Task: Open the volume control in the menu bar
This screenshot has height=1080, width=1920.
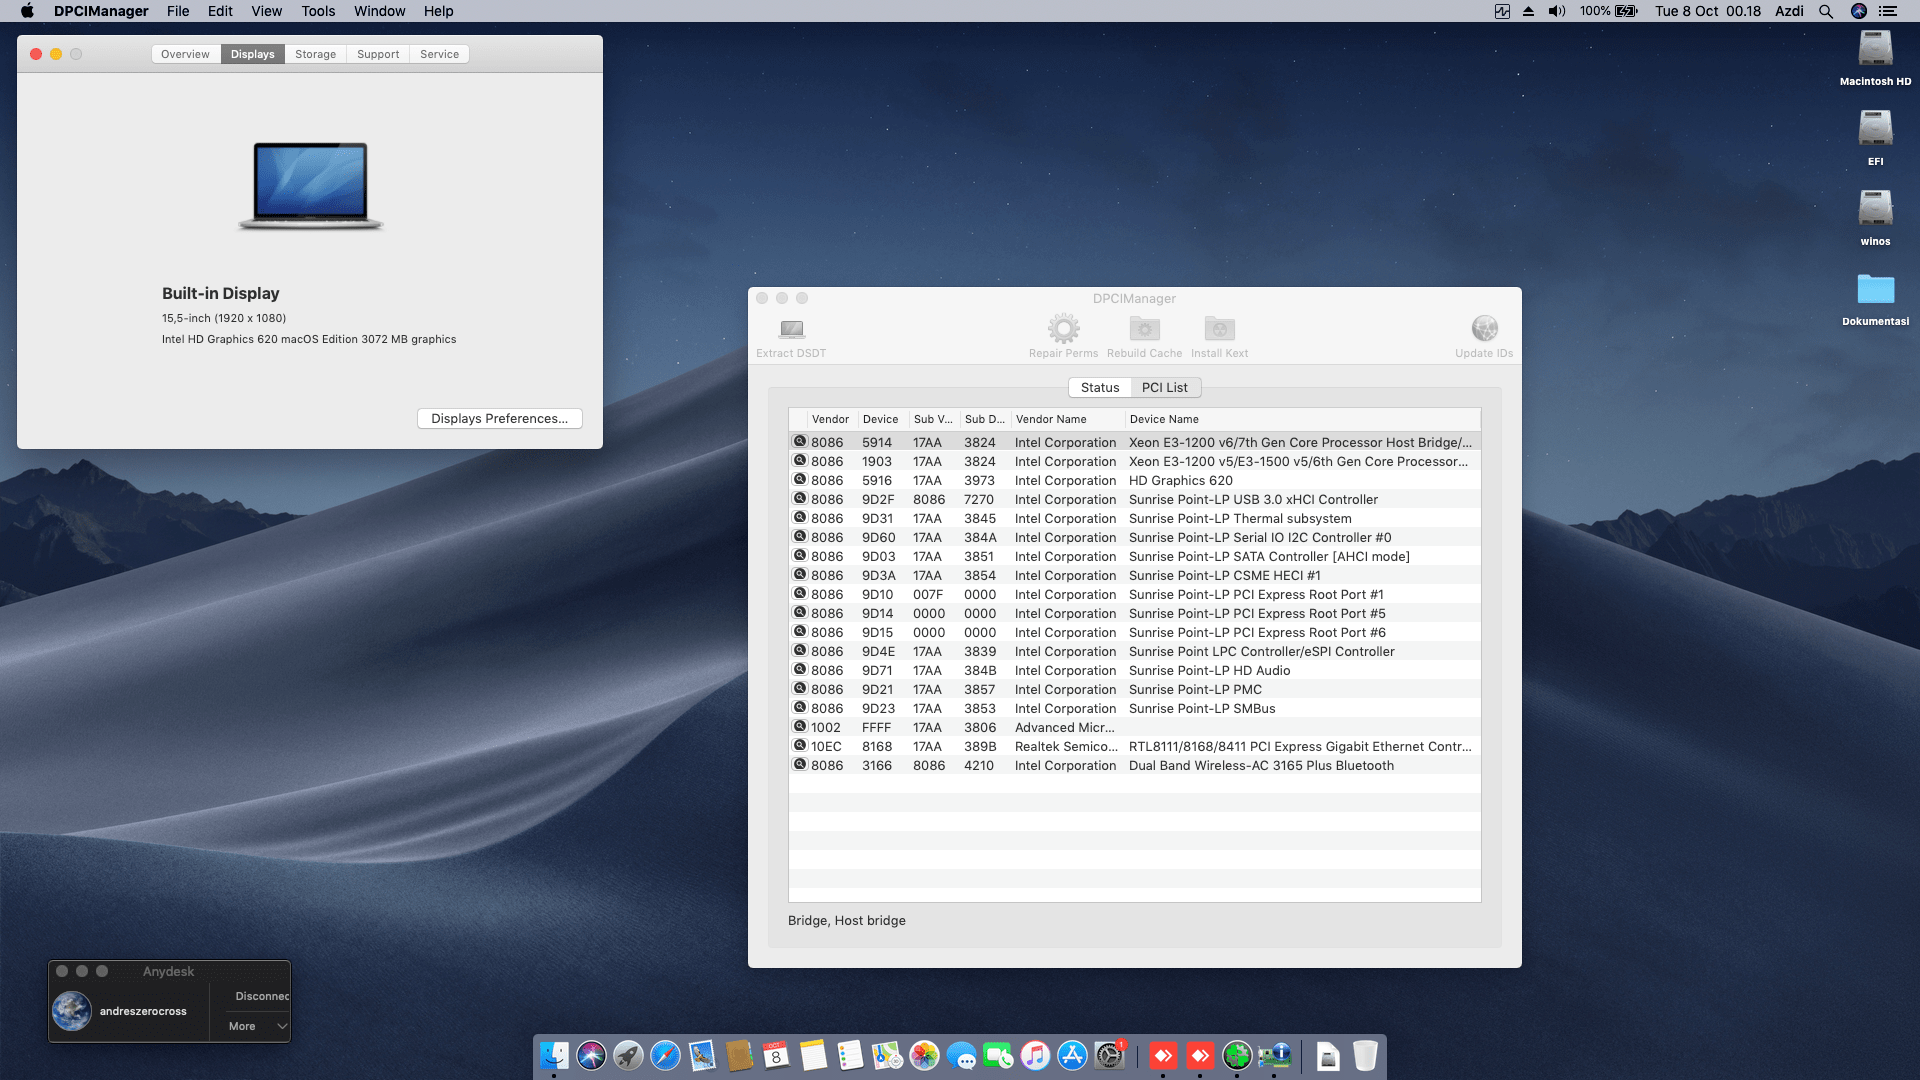Action: click(x=1556, y=11)
